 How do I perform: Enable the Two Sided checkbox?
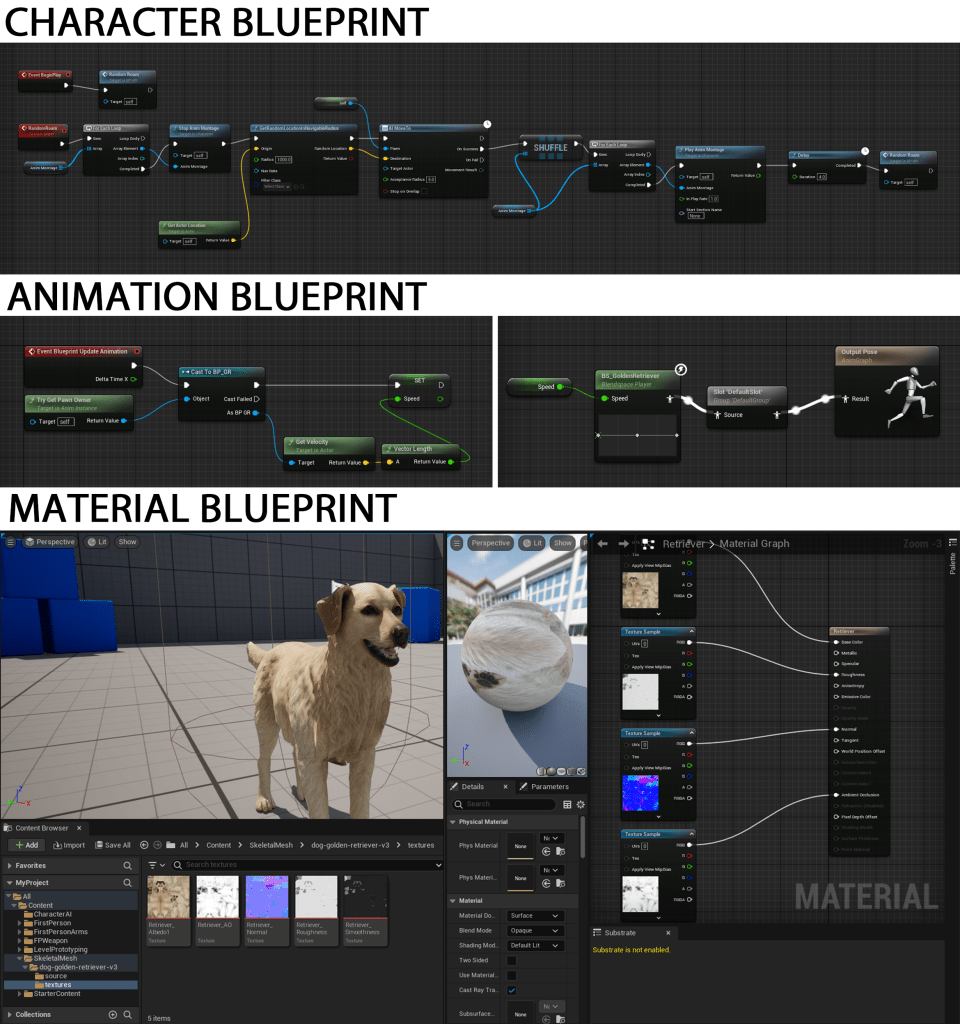pos(512,960)
